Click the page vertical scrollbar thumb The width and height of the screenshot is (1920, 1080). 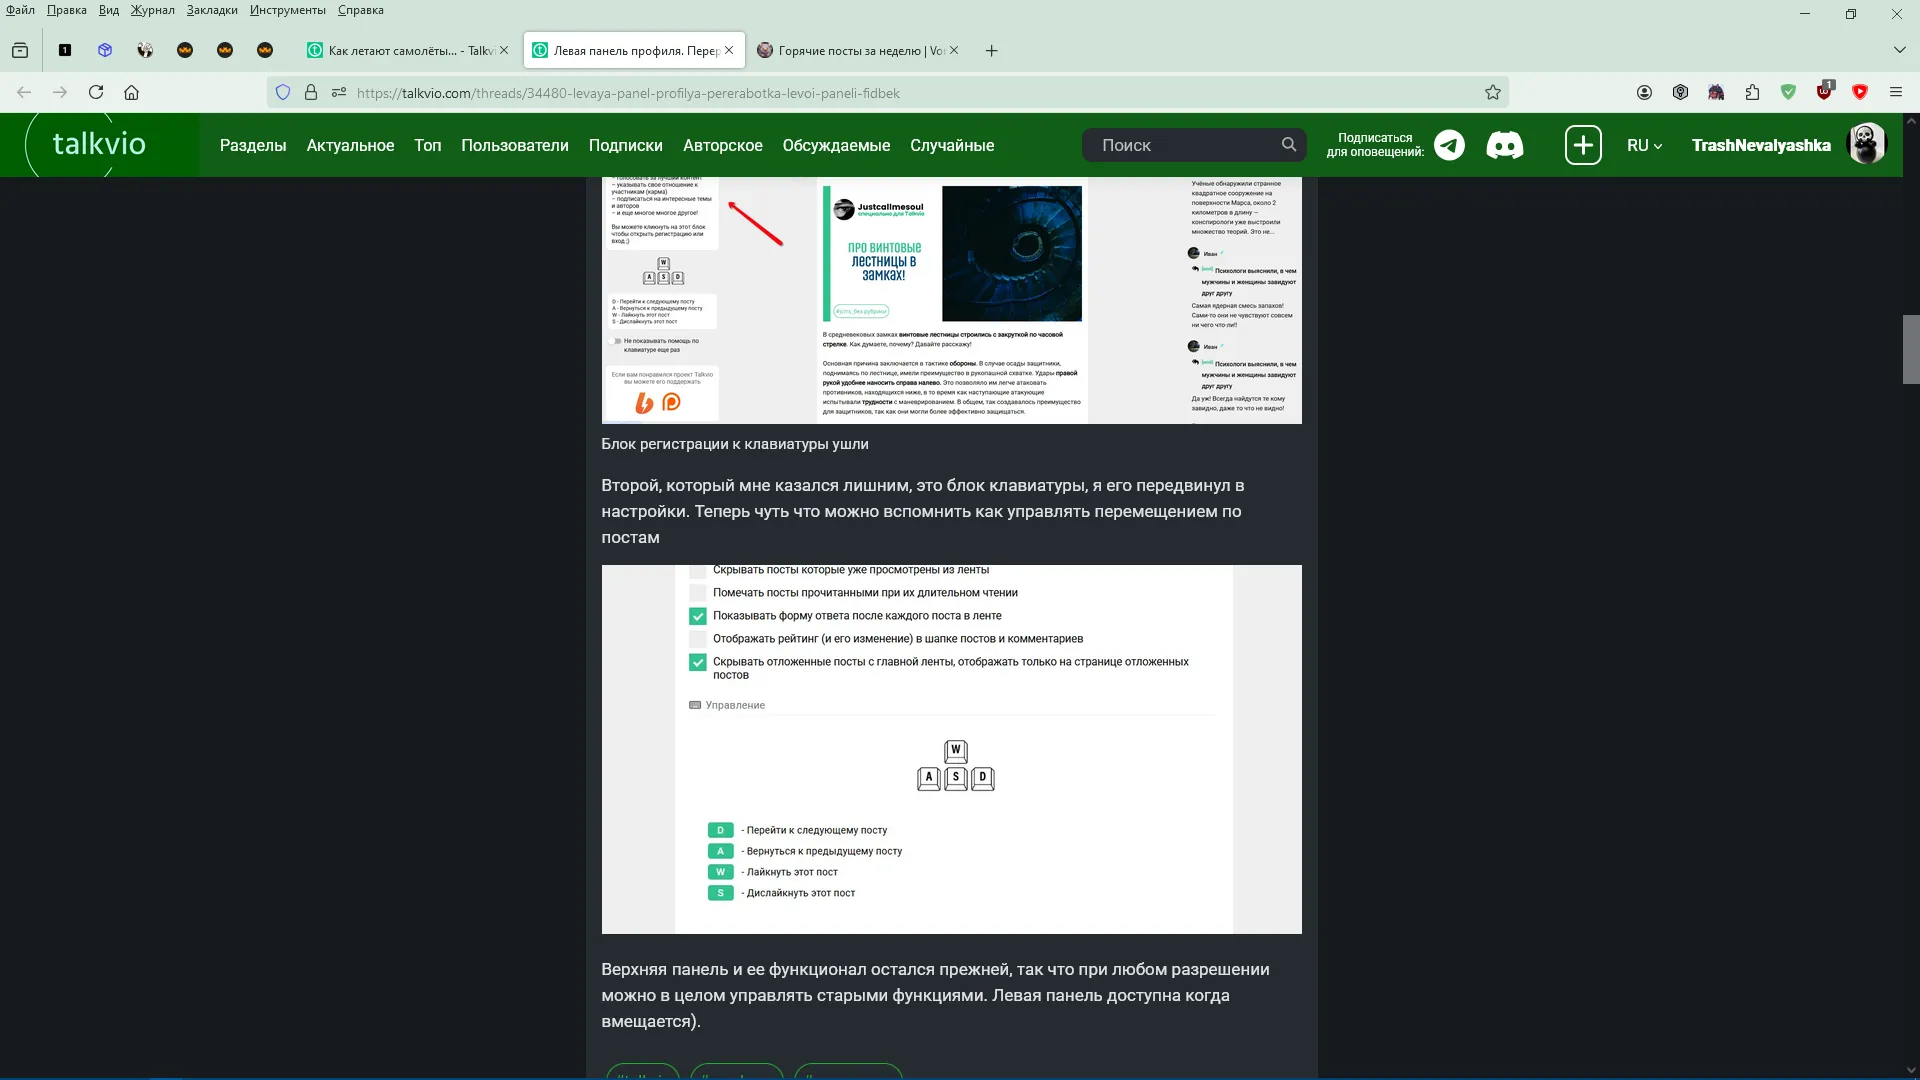coord(1911,349)
